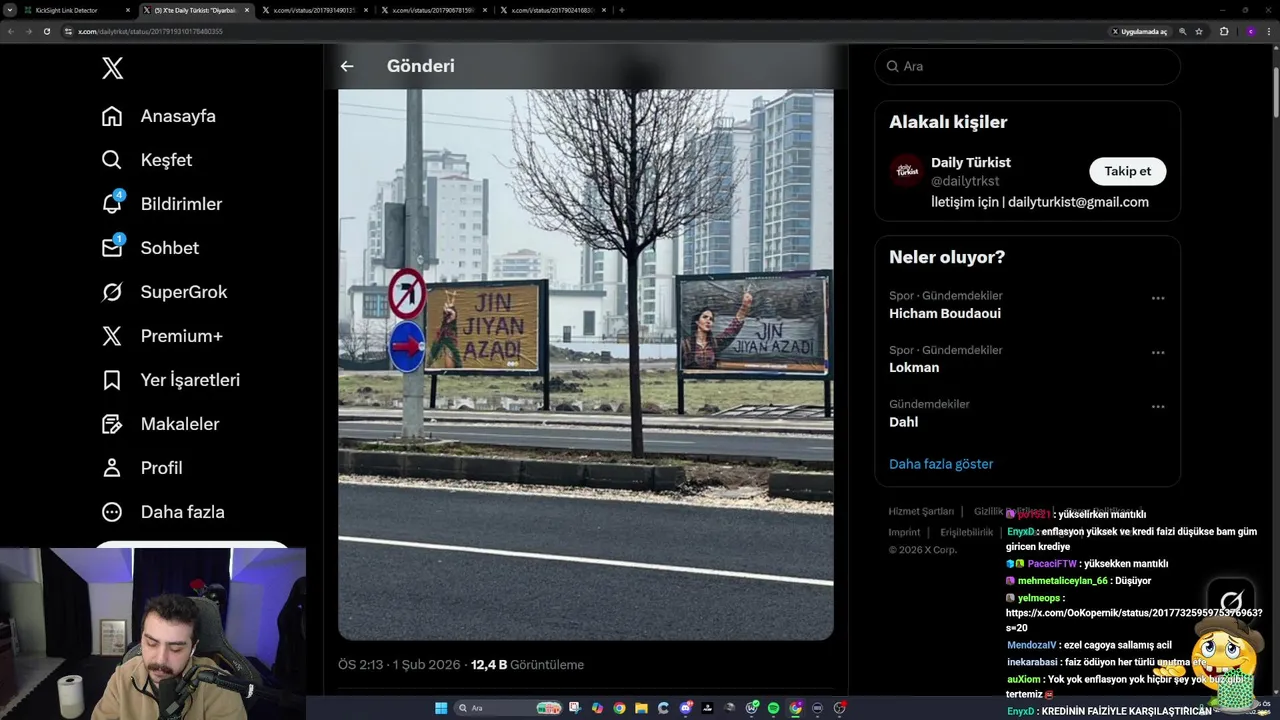1280x720 pixels.
Task: Click the Makaleler document icon
Action: [x=112, y=424]
